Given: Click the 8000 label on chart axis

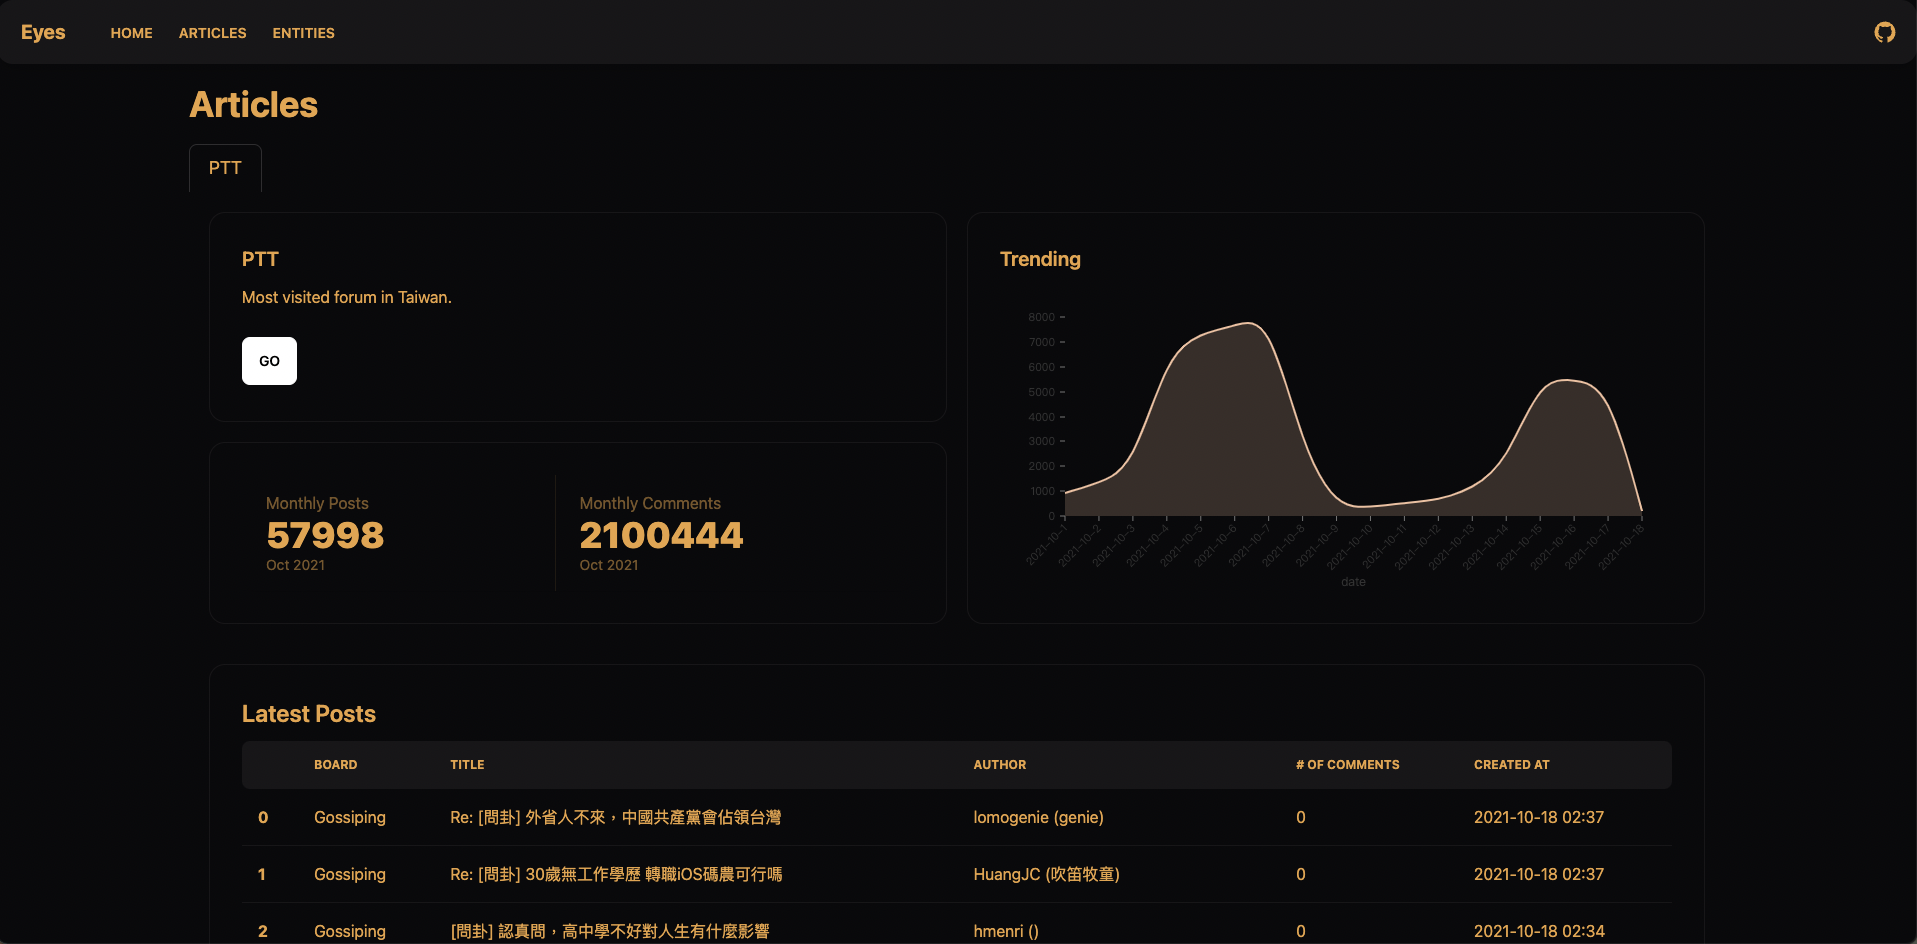Looking at the screenshot, I should click(x=1041, y=317).
